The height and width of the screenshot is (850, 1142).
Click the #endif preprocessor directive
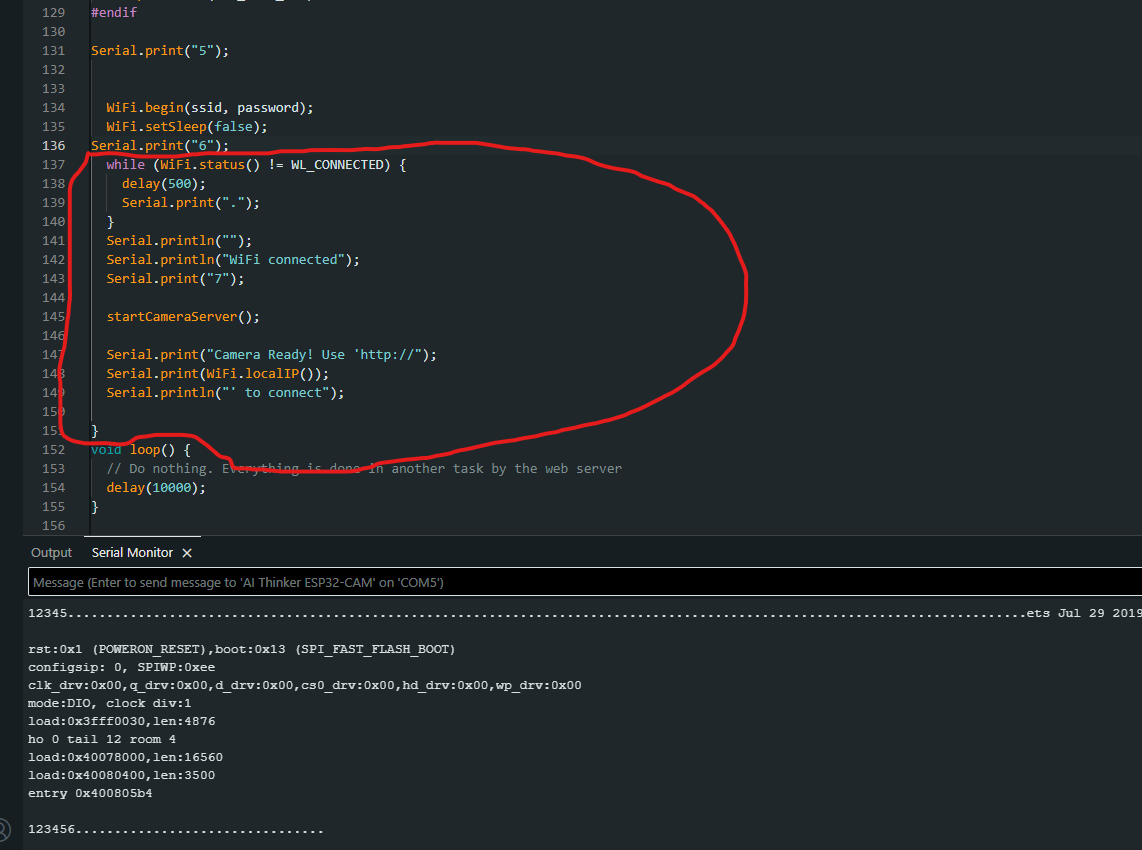[114, 13]
